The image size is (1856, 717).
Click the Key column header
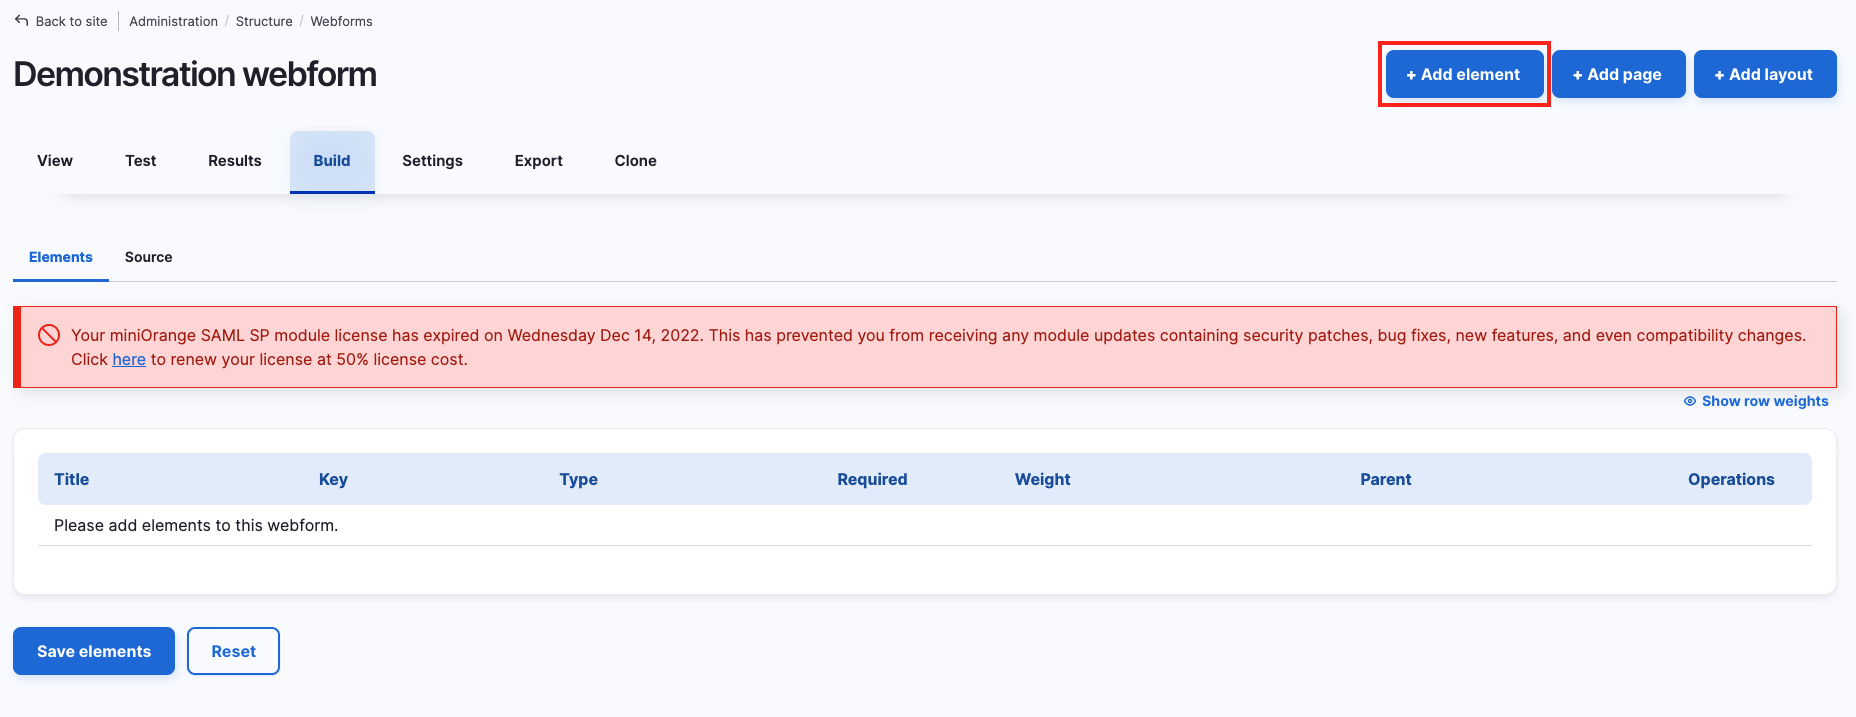pyautogui.click(x=333, y=479)
